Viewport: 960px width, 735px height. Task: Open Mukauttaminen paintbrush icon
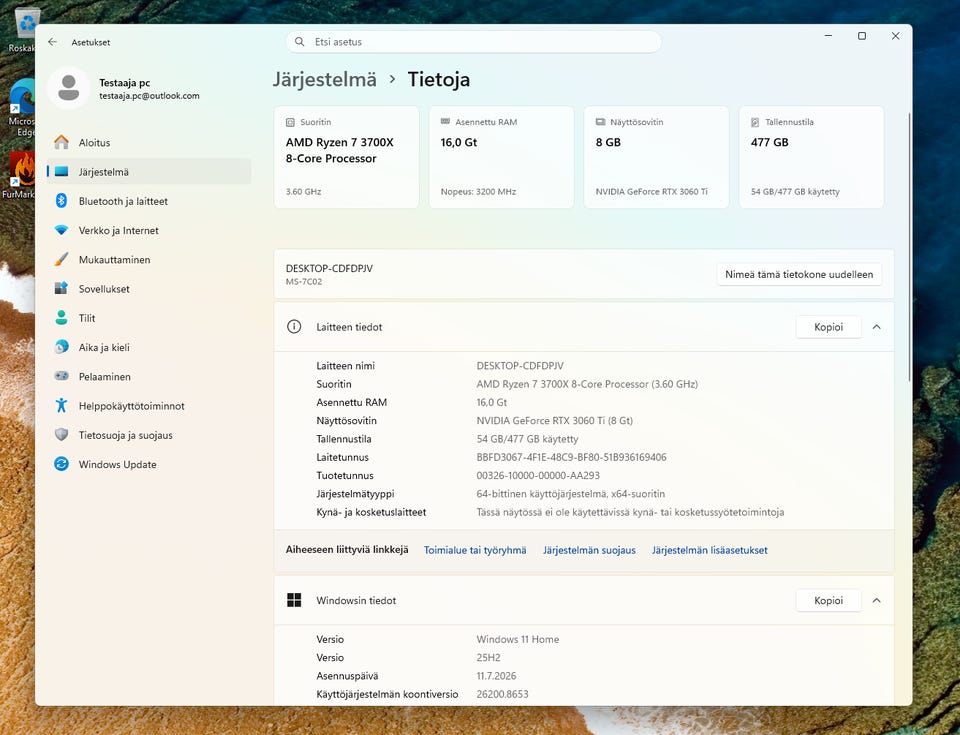point(61,260)
